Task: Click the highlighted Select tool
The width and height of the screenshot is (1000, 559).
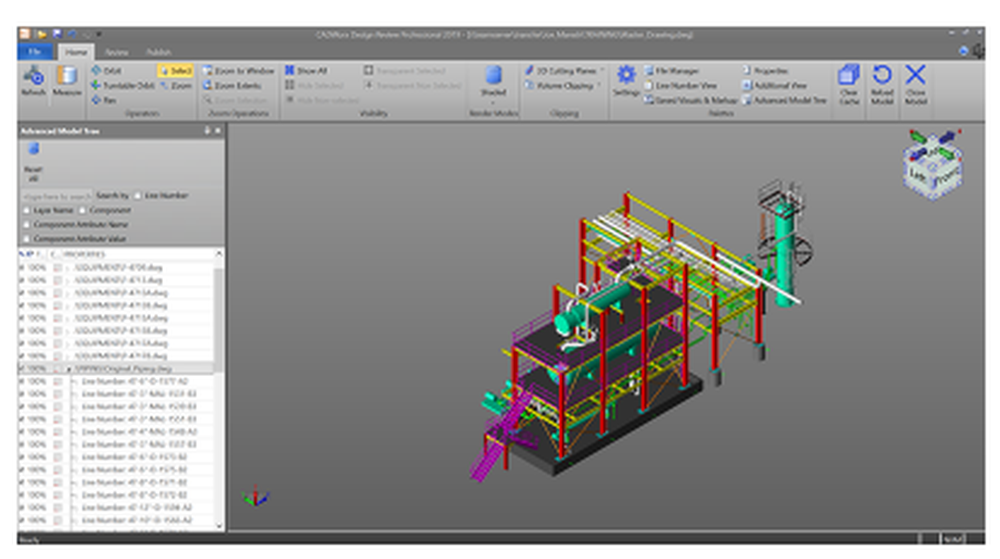Action: (175, 71)
